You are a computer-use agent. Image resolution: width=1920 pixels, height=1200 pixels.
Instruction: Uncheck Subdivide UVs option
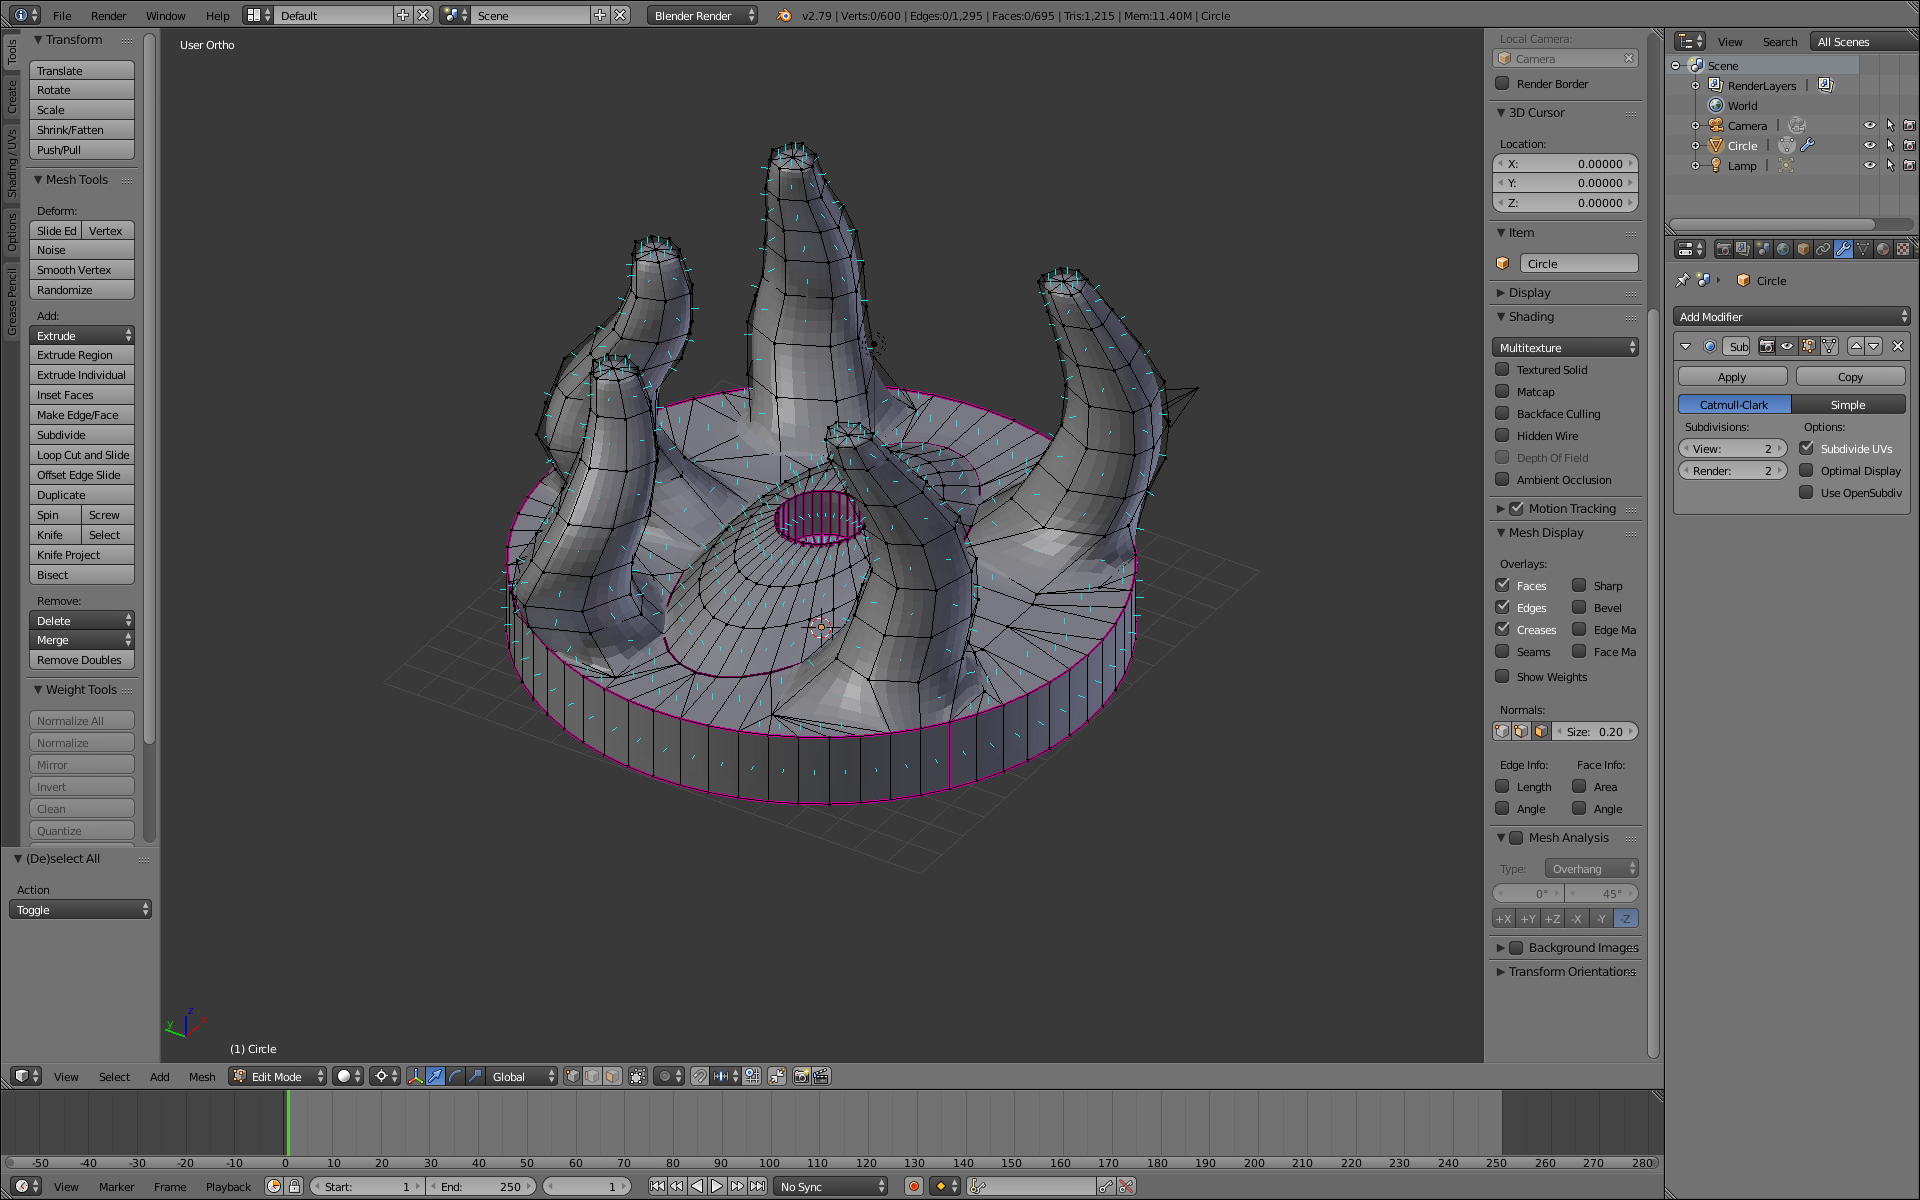[1806, 448]
